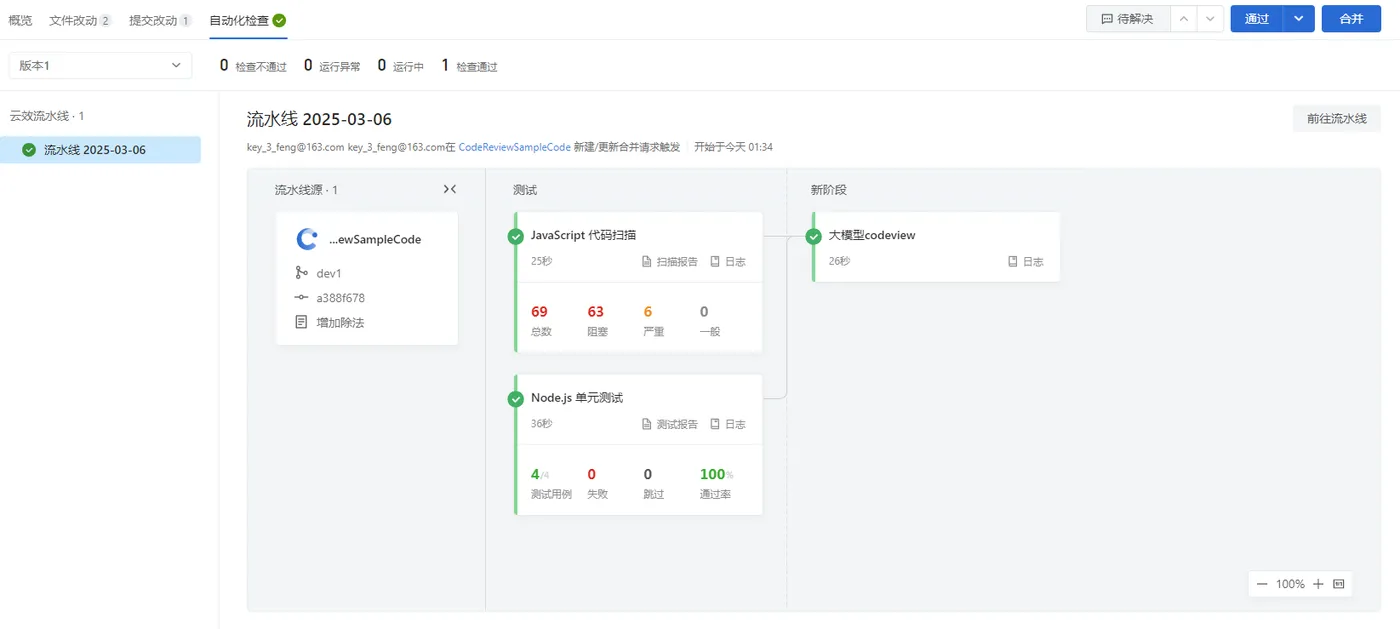The height and width of the screenshot is (629, 1400).
Task: Open 测试报告 for Node.js unit test
Action: pyautogui.click(x=670, y=424)
